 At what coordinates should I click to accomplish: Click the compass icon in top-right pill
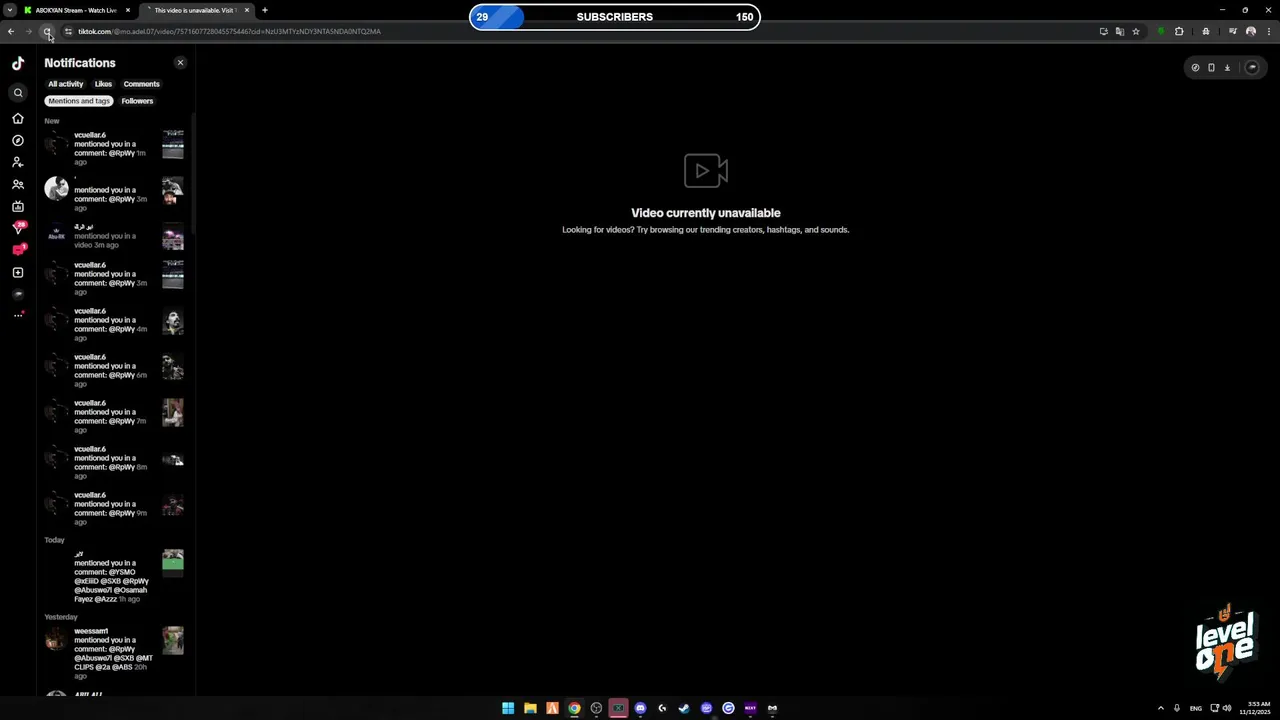pos(1195,68)
